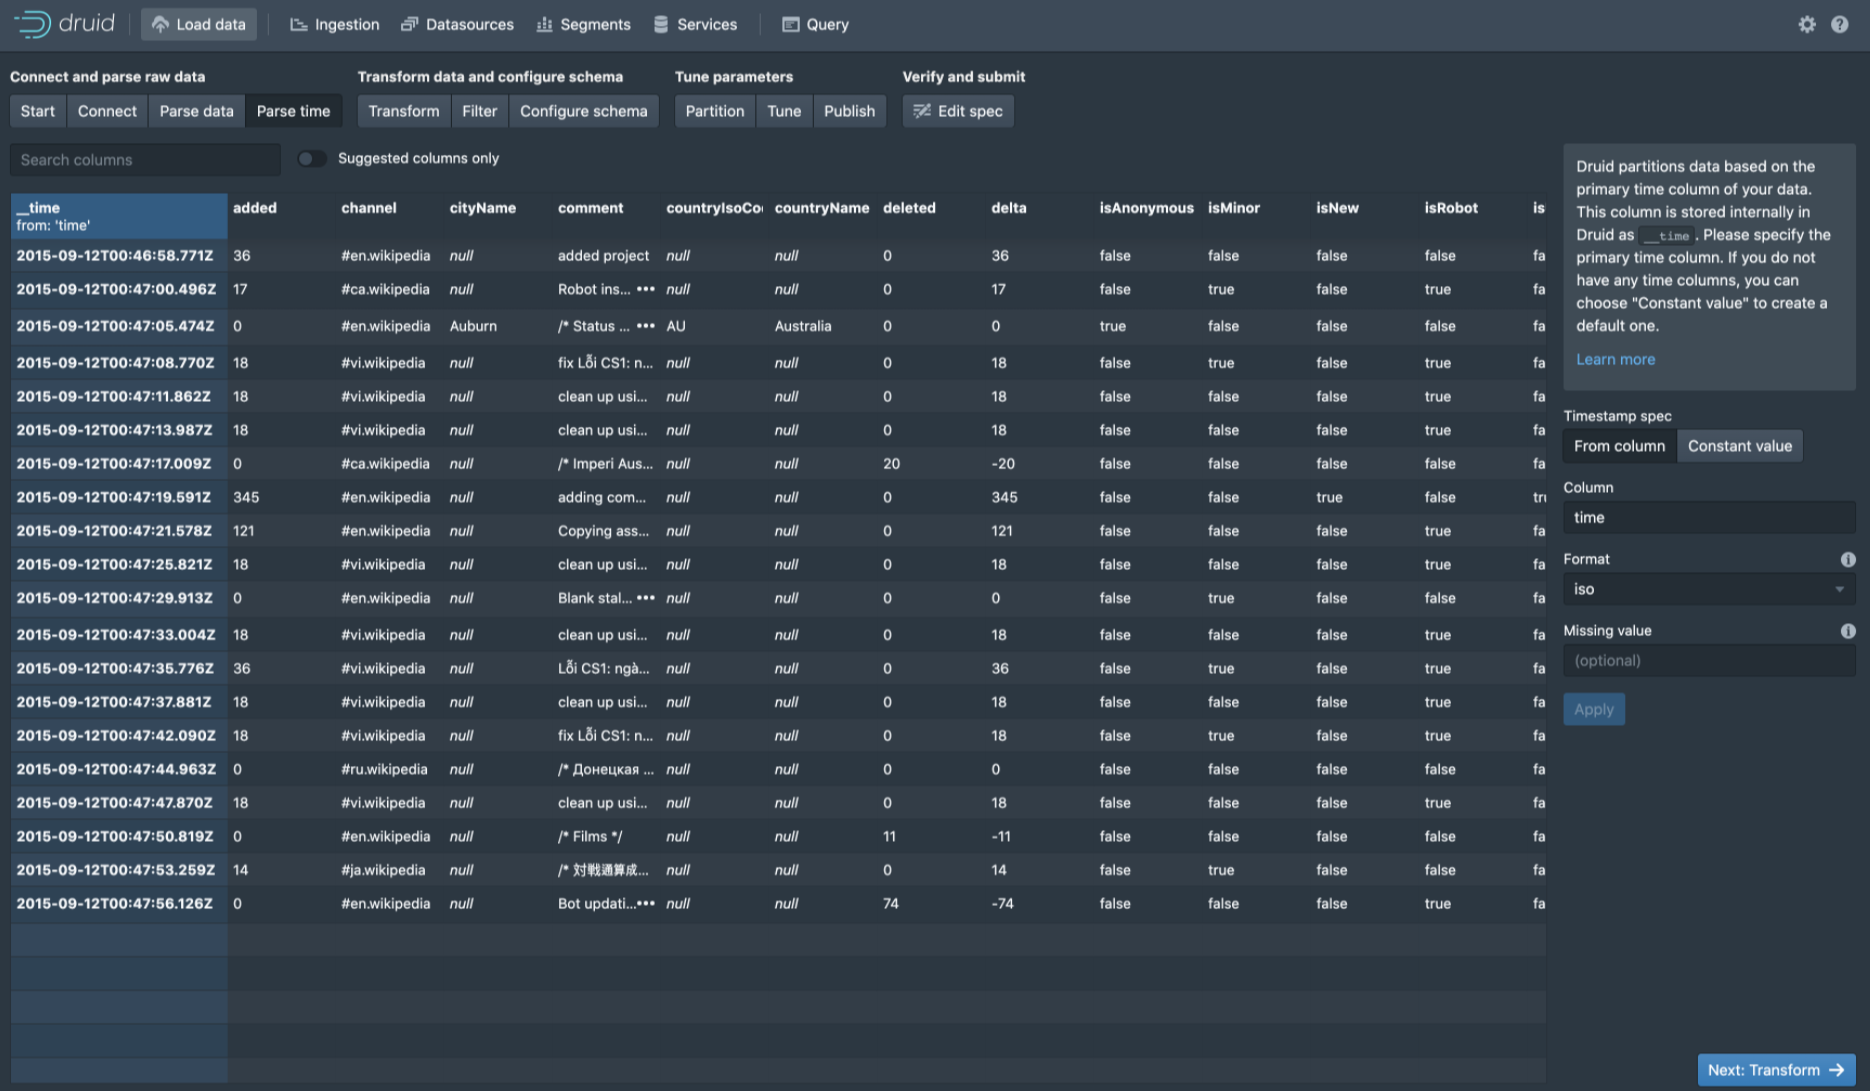Screen dimensions: 1870x1091
Task: Go to Ingestion view
Action: coord(334,24)
